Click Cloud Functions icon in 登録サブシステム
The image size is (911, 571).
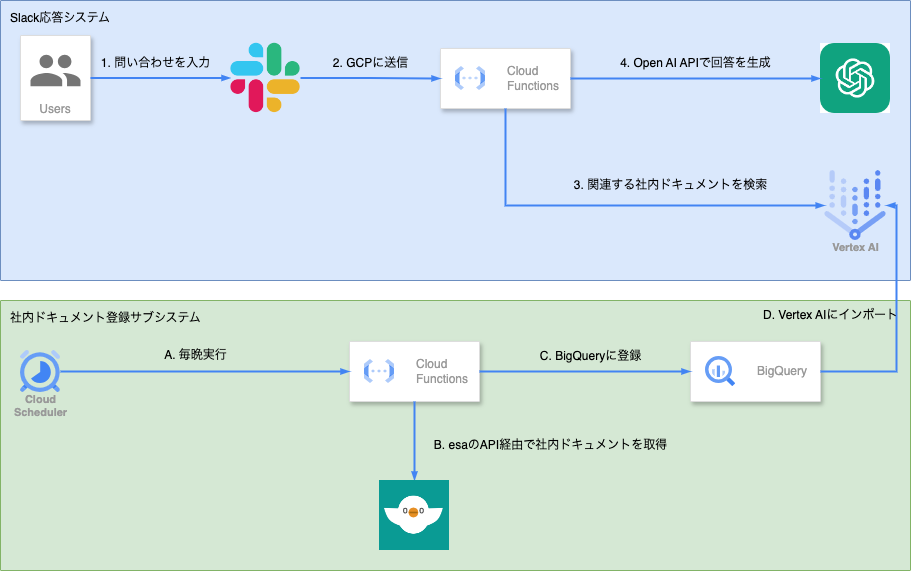click(379, 371)
